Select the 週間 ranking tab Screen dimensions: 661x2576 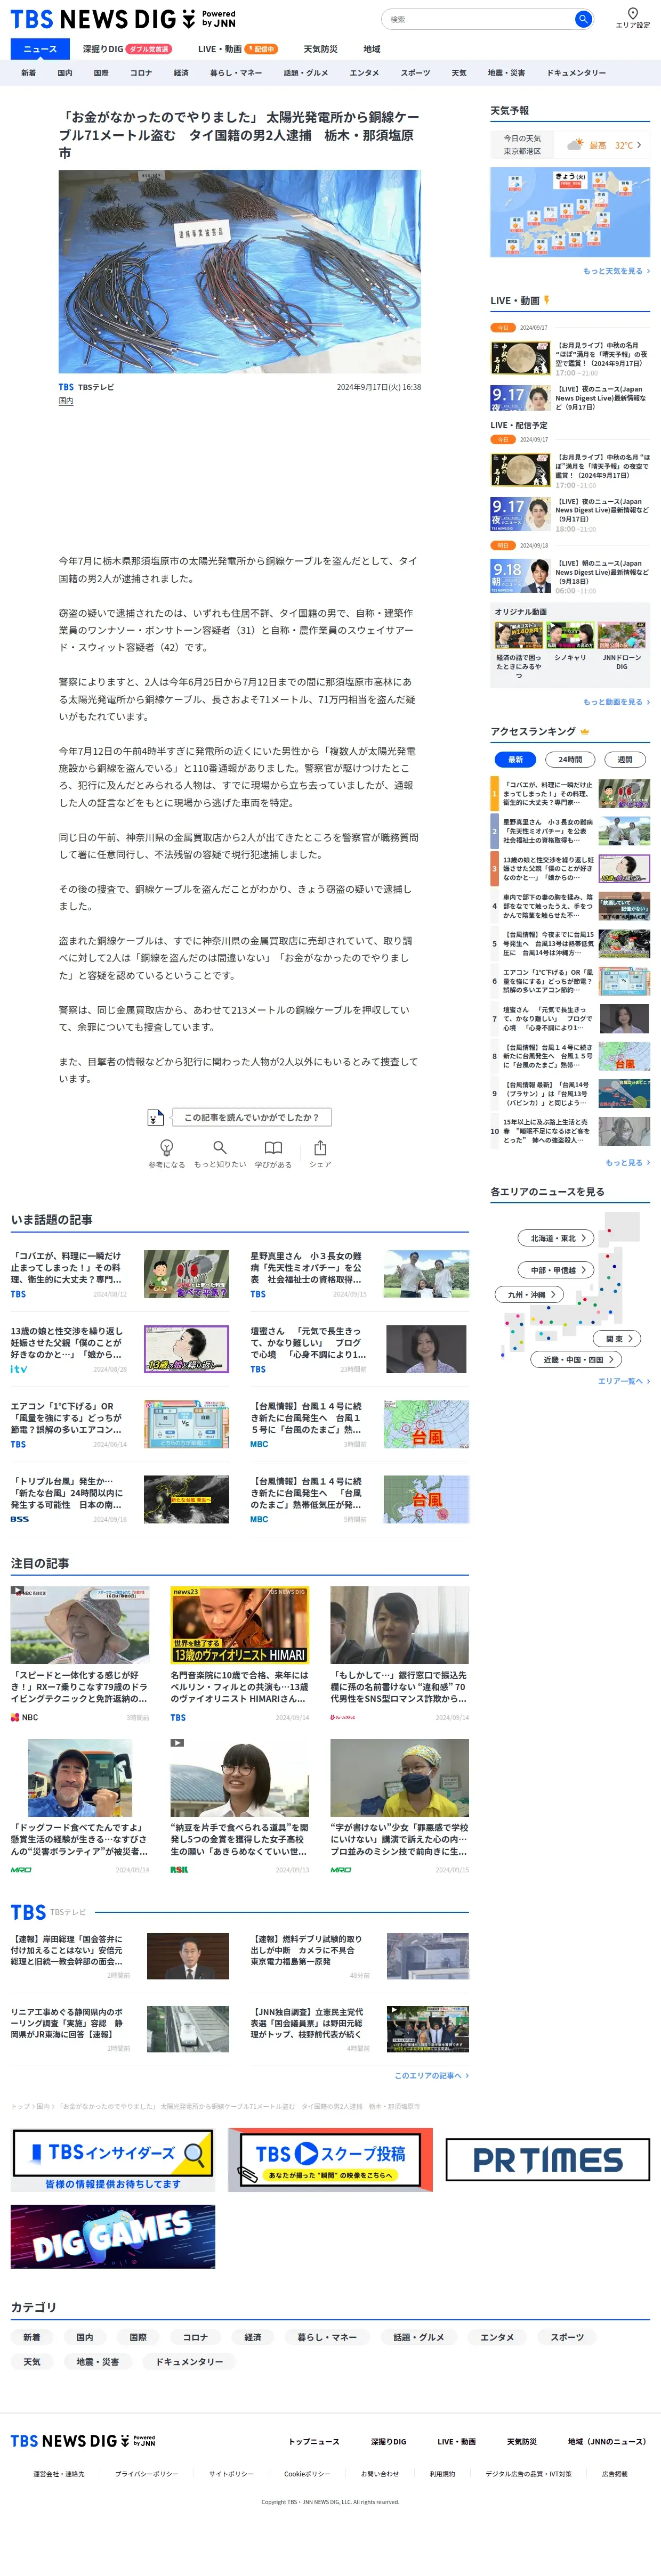(x=625, y=759)
